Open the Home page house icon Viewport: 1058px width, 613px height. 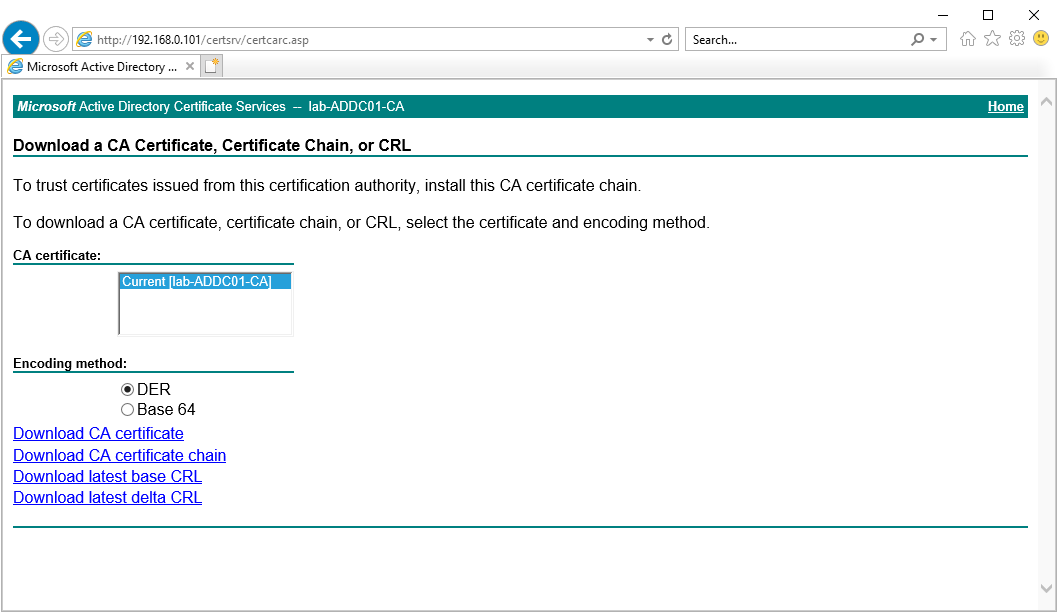[x=968, y=38]
